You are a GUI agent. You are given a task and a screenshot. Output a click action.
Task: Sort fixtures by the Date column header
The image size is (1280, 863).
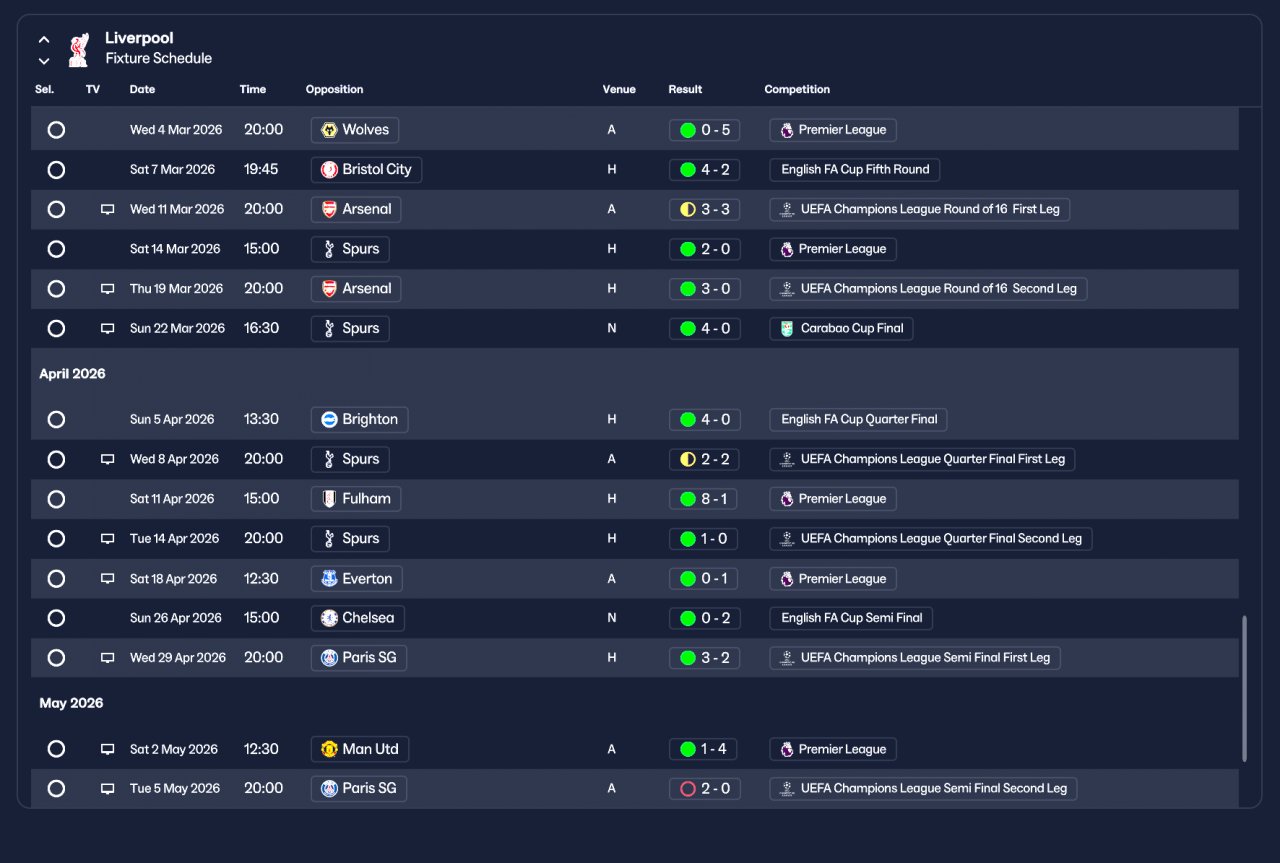(x=142, y=89)
